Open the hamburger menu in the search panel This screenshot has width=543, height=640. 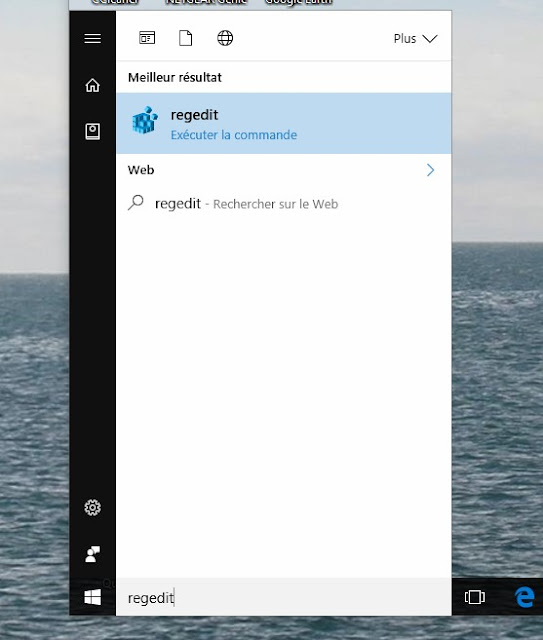[x=93, y=38]
